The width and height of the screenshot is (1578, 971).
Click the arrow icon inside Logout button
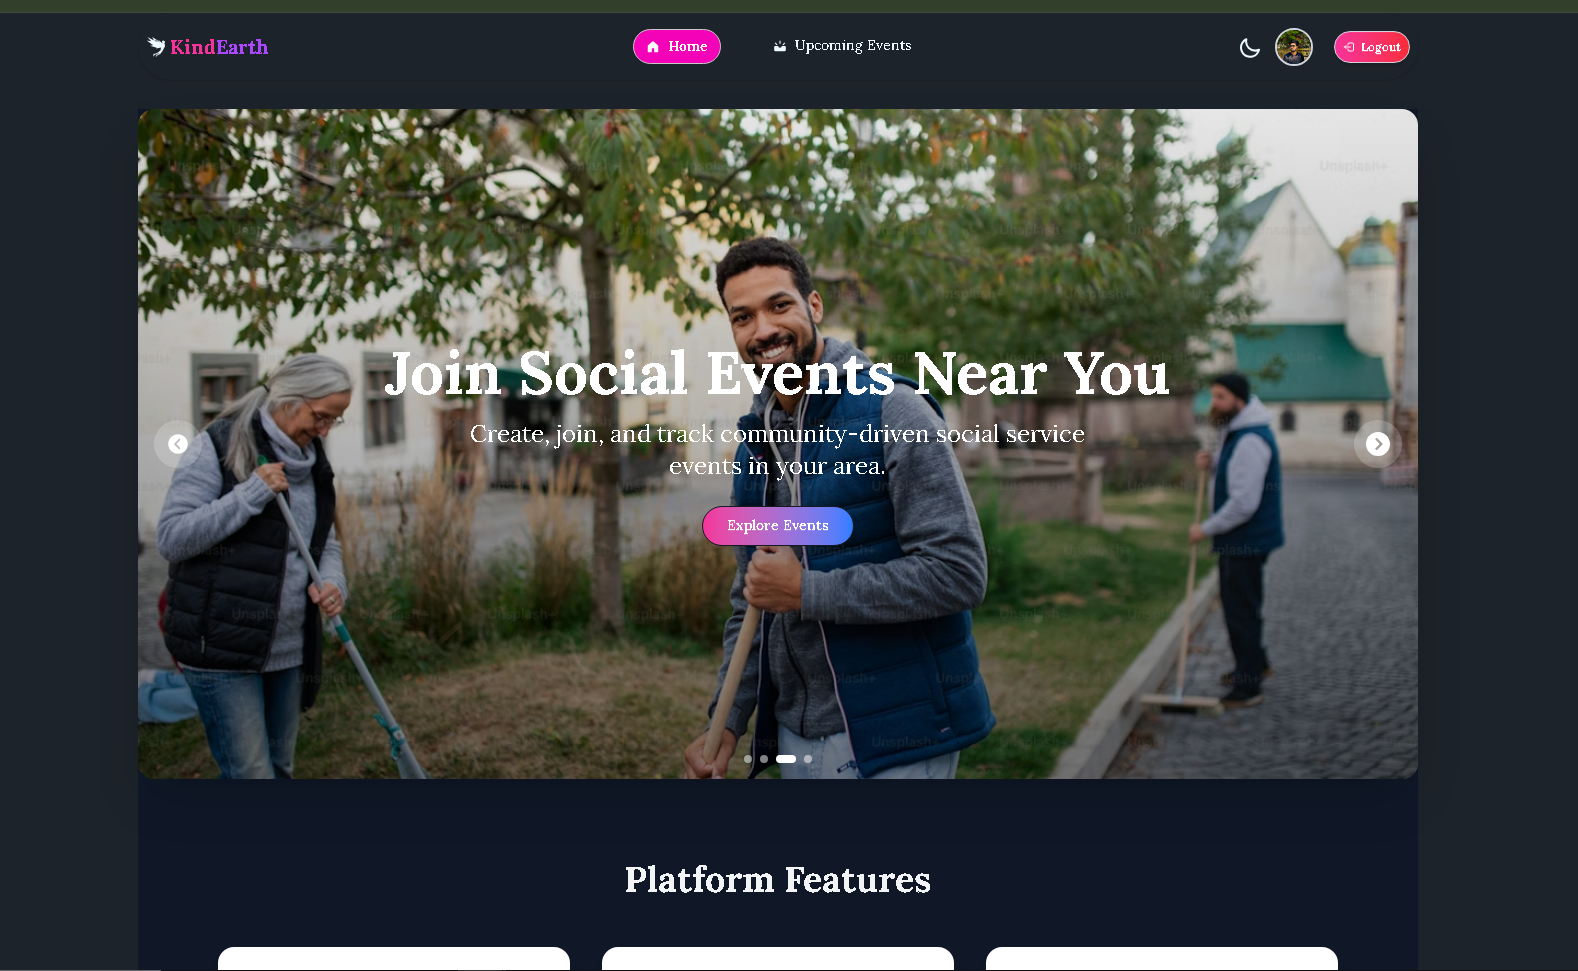1349,47
